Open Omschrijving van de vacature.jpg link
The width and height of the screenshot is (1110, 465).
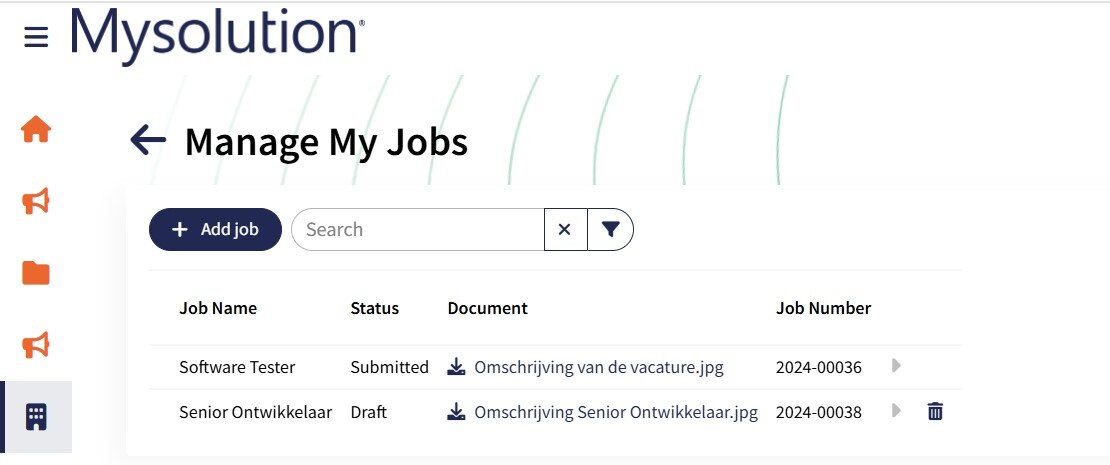(x=598, y=367)
